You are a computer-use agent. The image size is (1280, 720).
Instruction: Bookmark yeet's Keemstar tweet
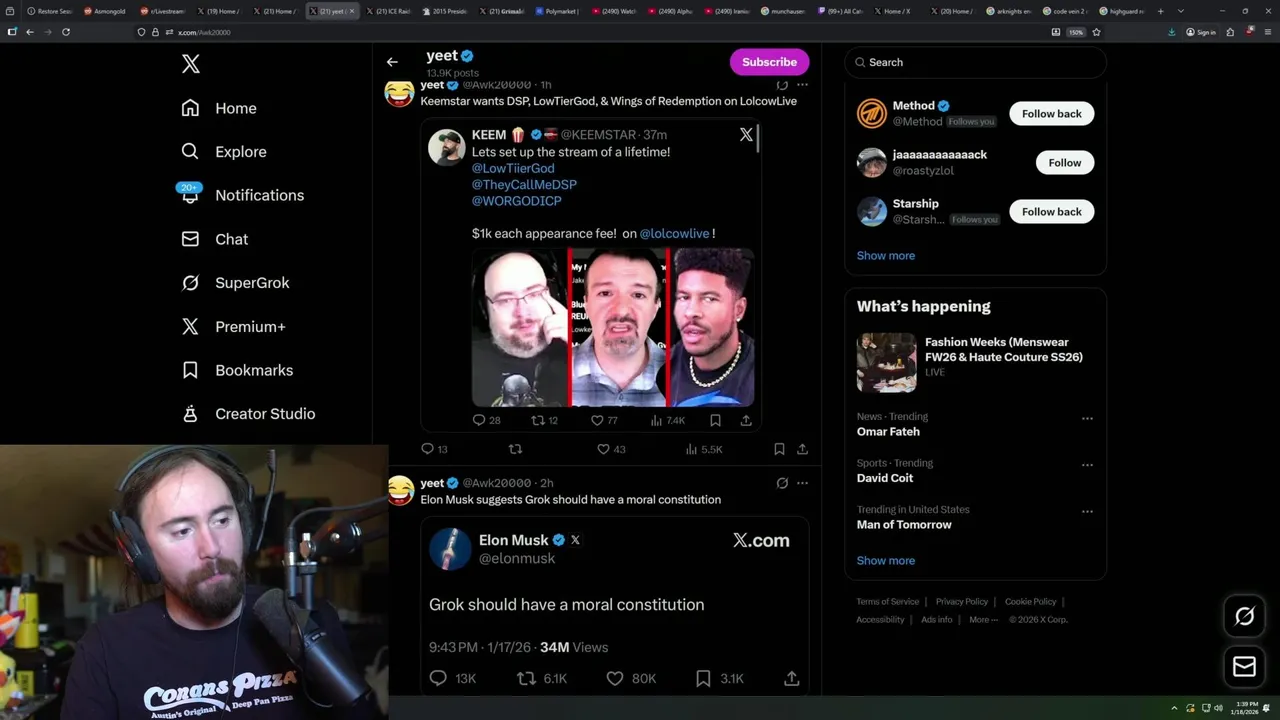point(779,449)
